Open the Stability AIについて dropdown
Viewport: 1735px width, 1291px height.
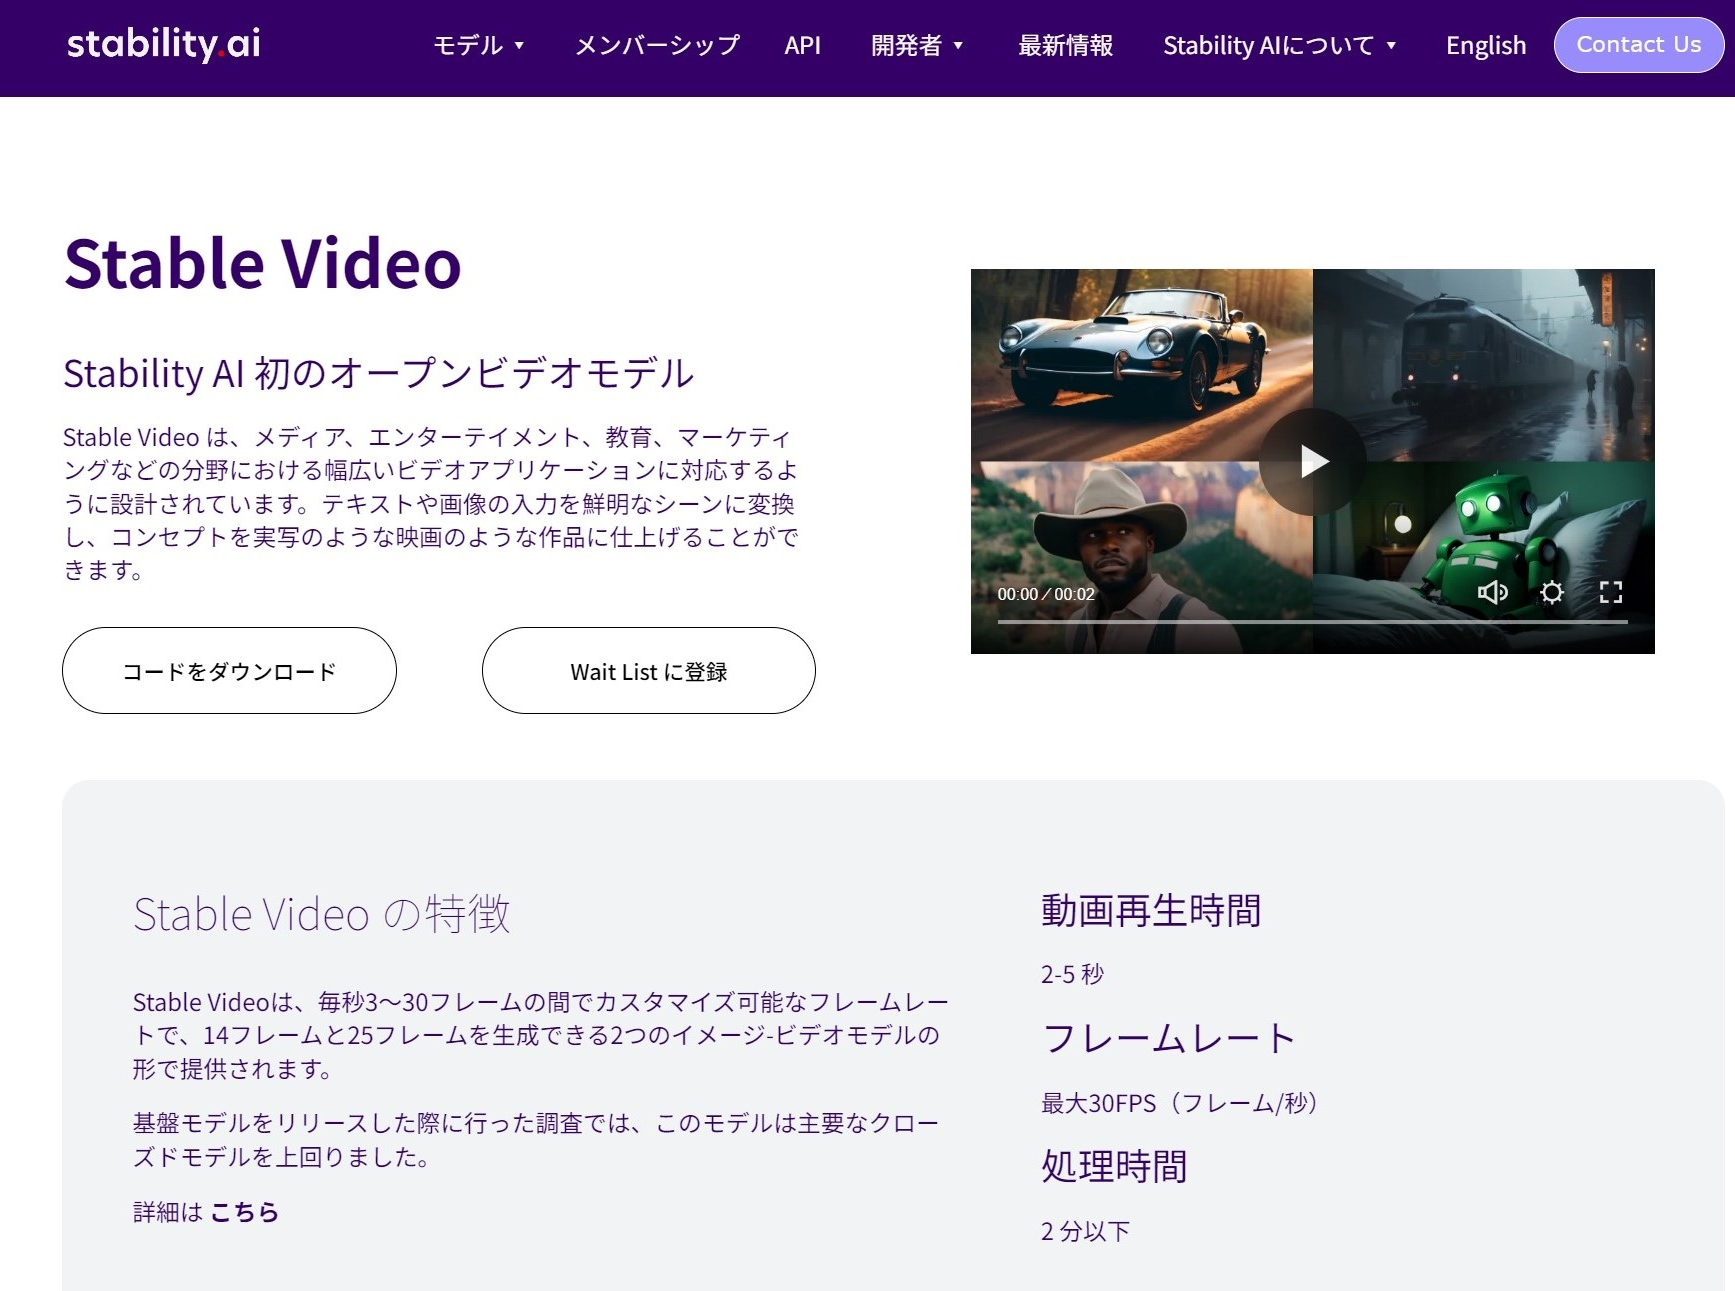coord(1279,46)
